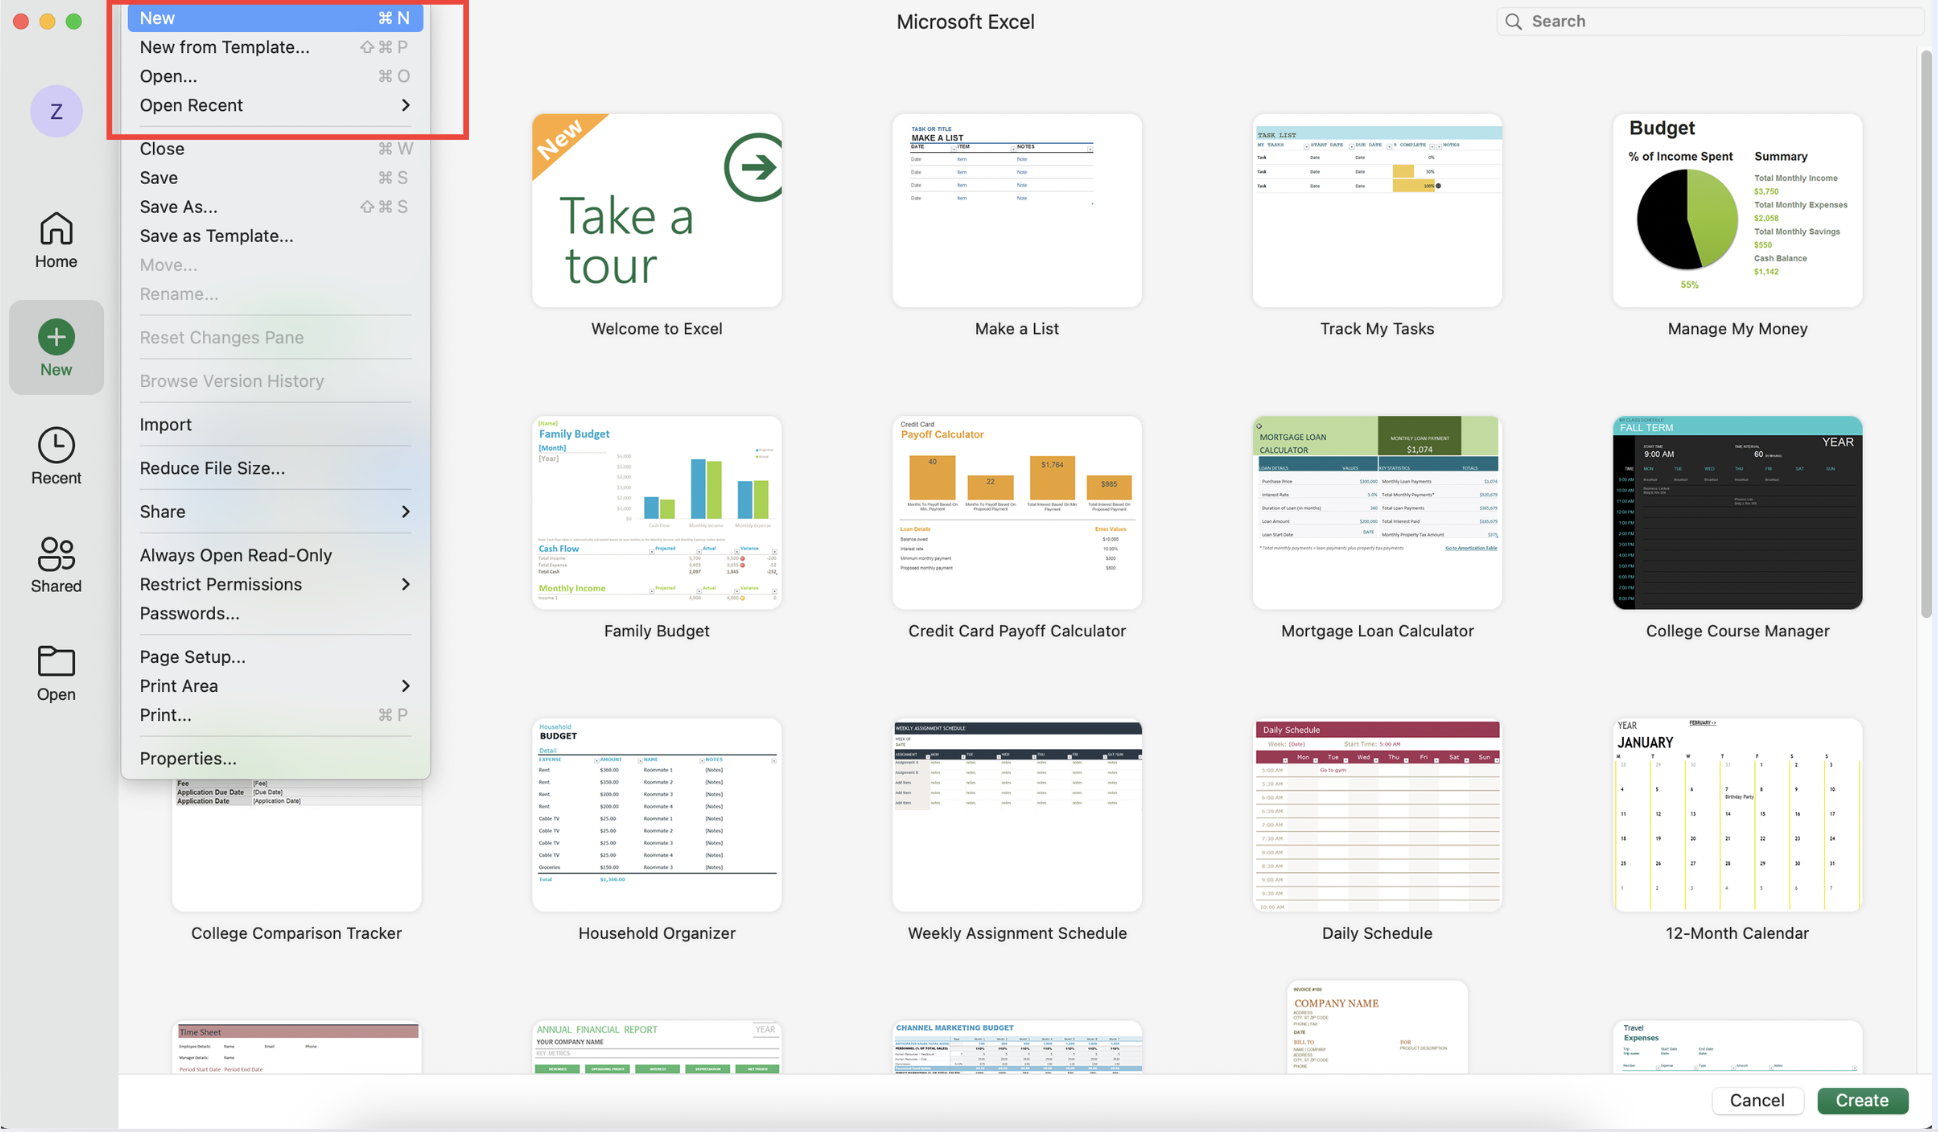This screenshot has width=1938, height=1132.
Task: Choose New in the File menu
Action: click(275, 18)
